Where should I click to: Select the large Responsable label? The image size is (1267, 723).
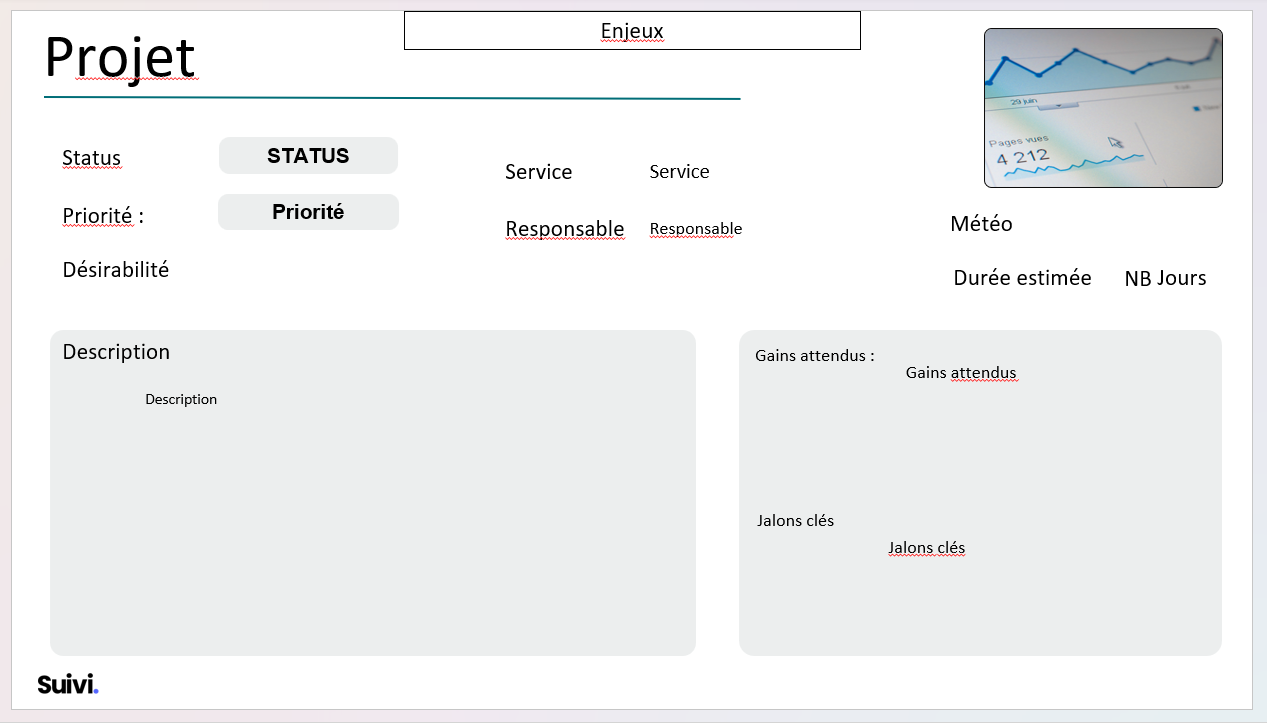click(564, 229)
